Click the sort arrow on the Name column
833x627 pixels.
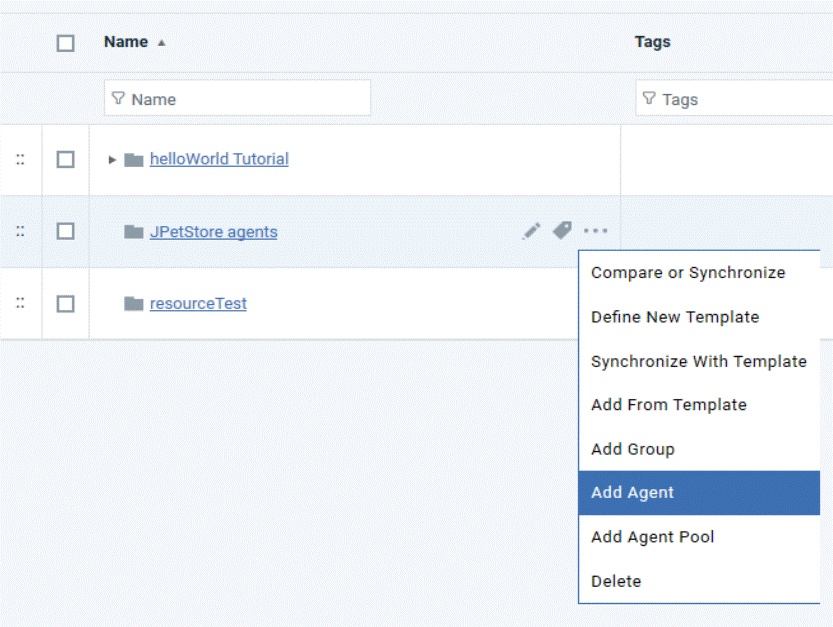[x=160, y=43]
